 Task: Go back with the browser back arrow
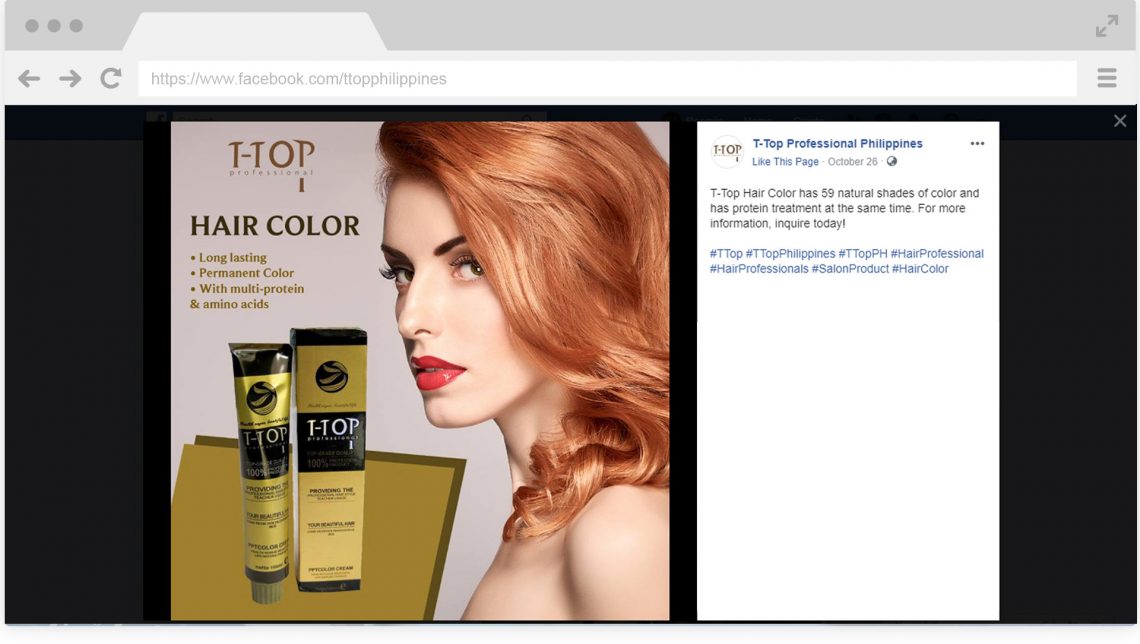pos(29,79)
